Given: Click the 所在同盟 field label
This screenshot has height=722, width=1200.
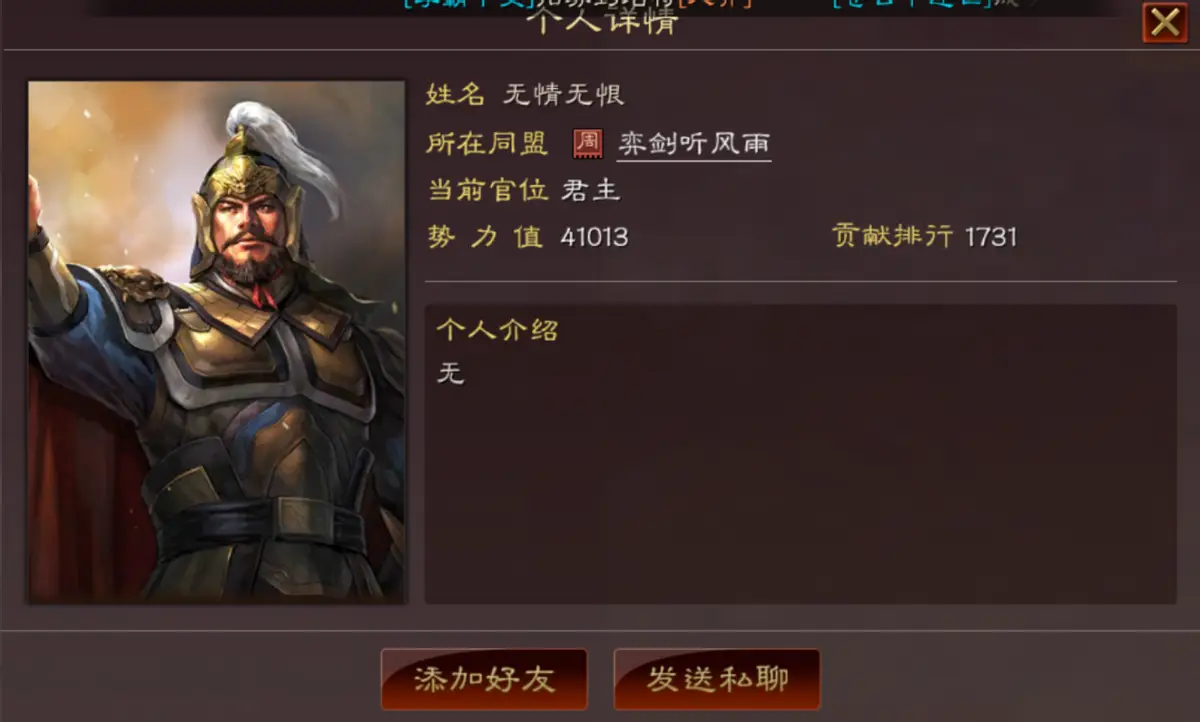Looking at the screenshot, I should pos(487,143).
